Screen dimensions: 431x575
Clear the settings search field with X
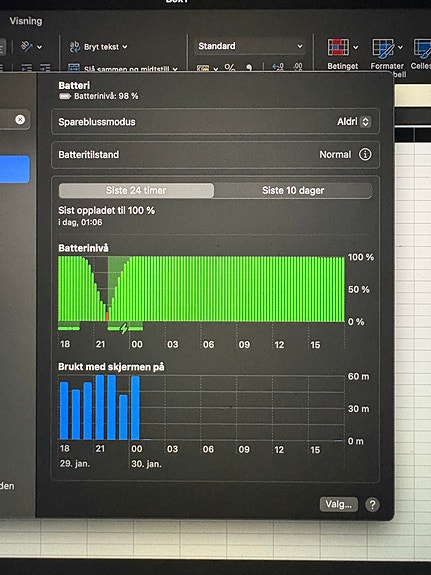click(20, 120)
